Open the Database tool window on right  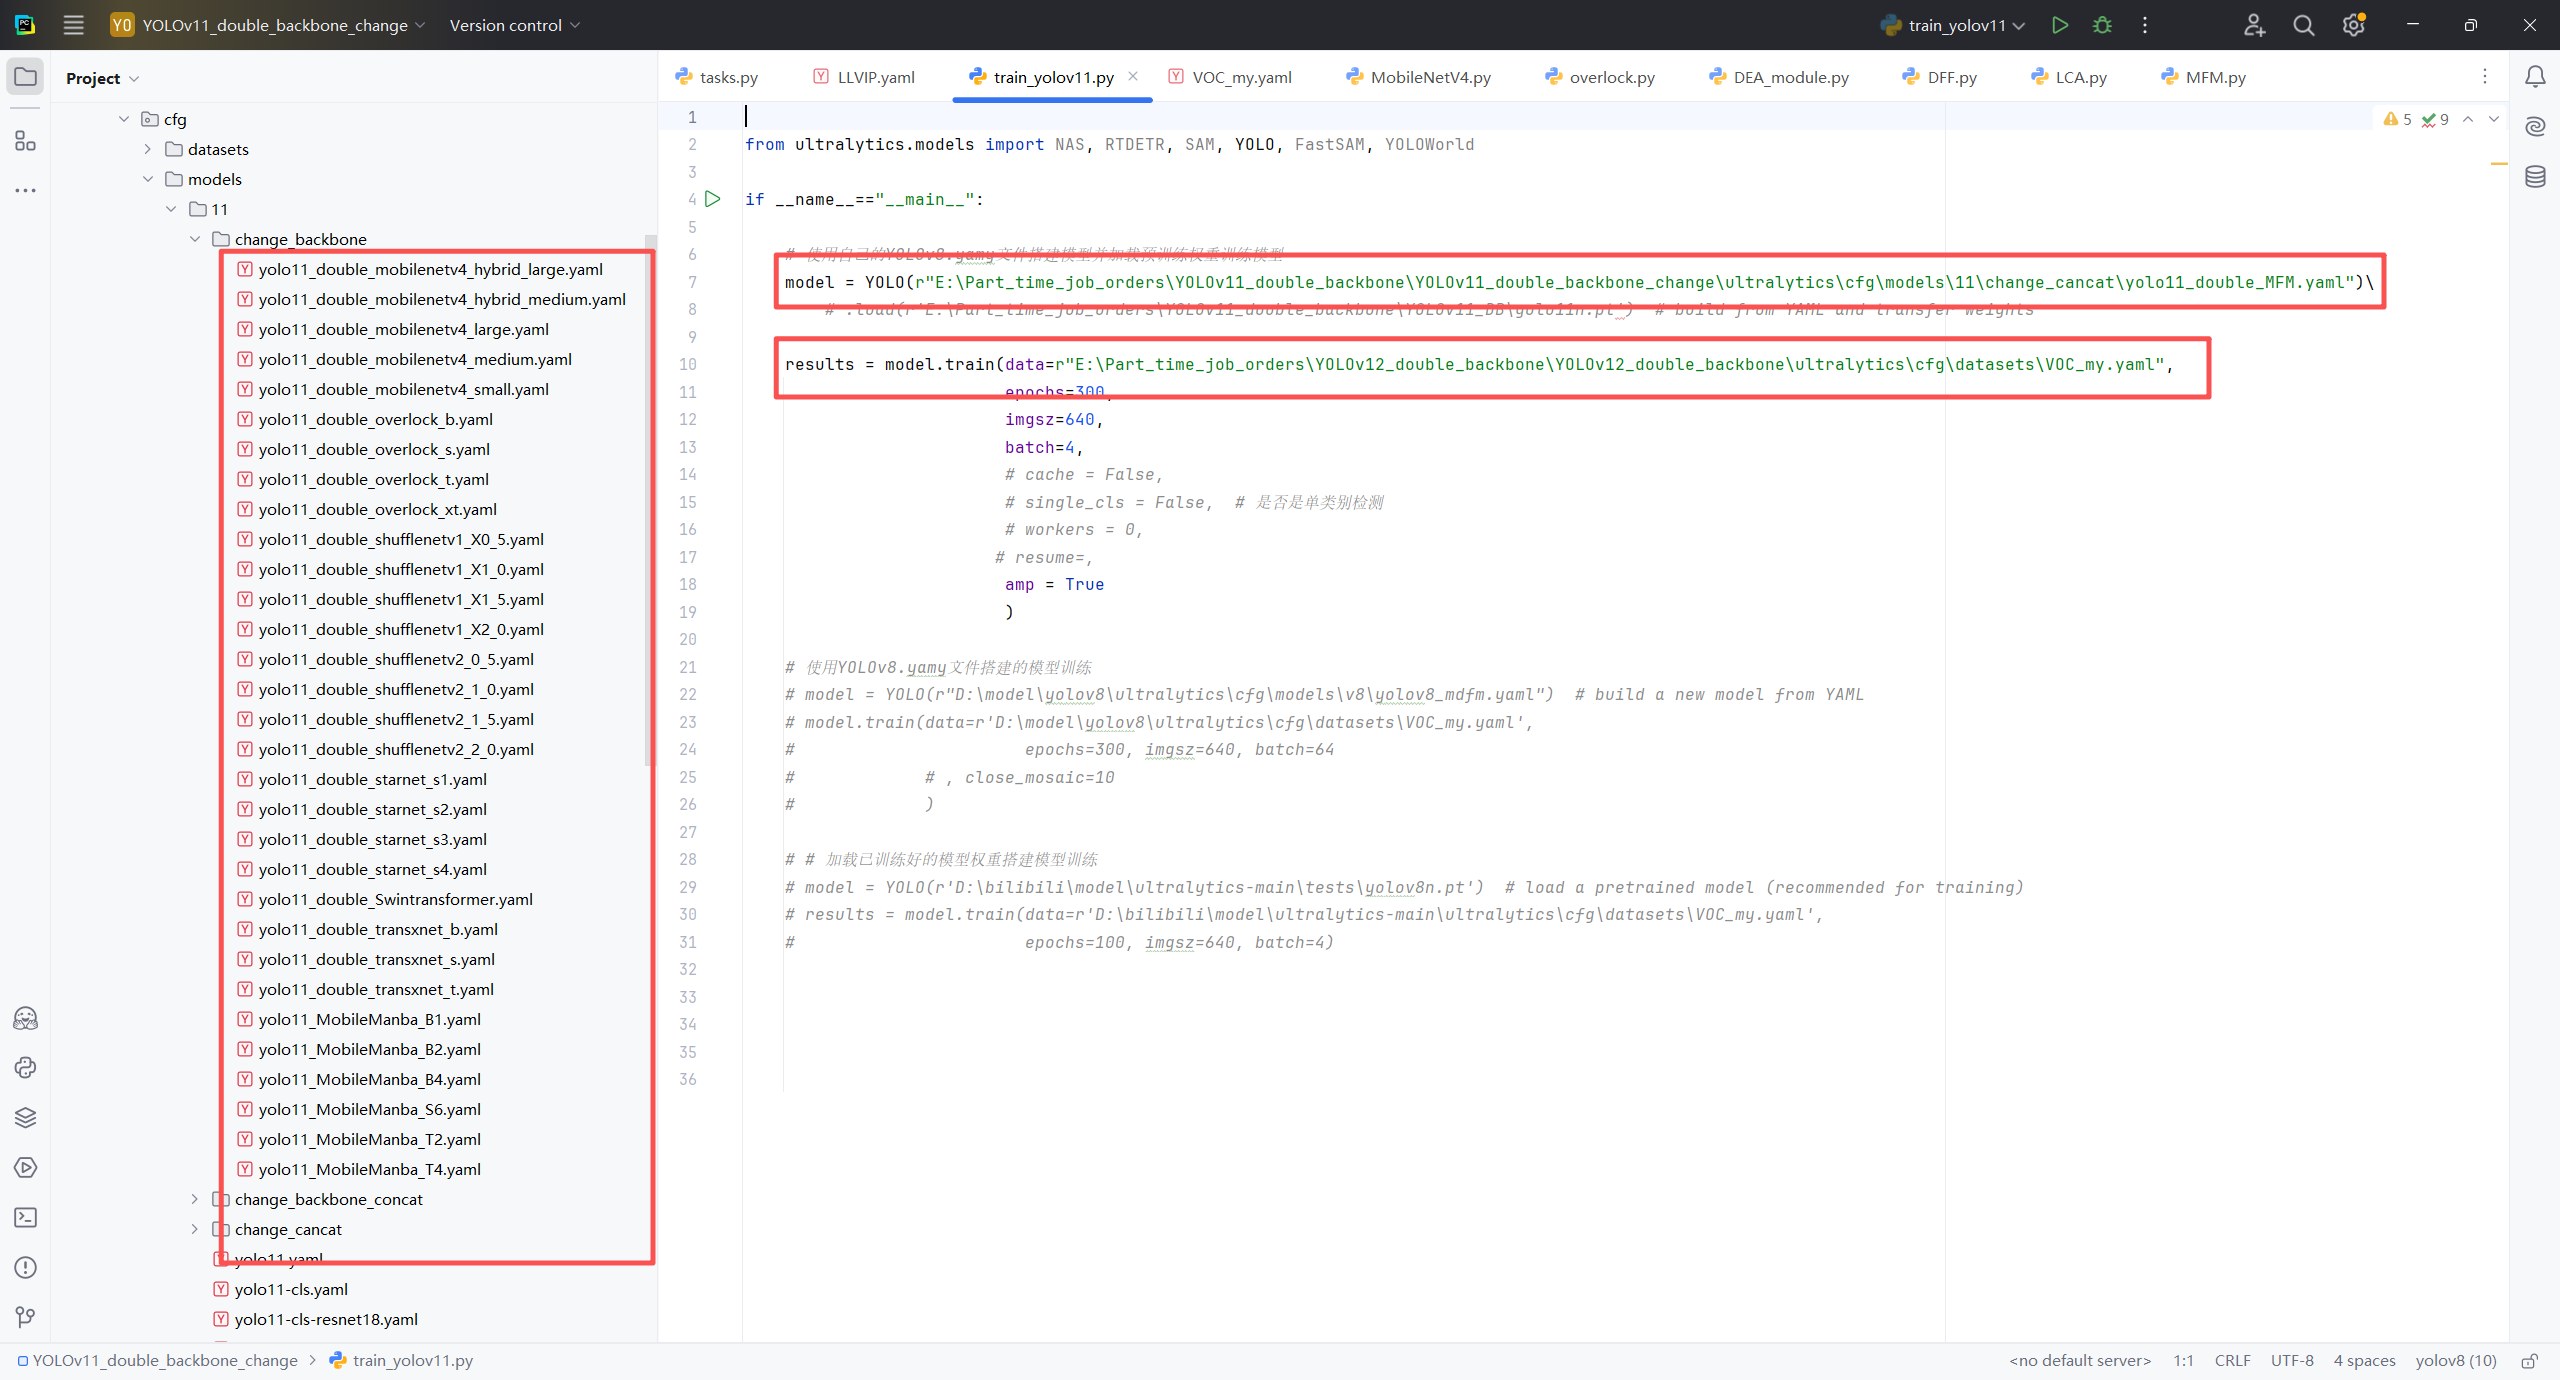point(2535,177)
